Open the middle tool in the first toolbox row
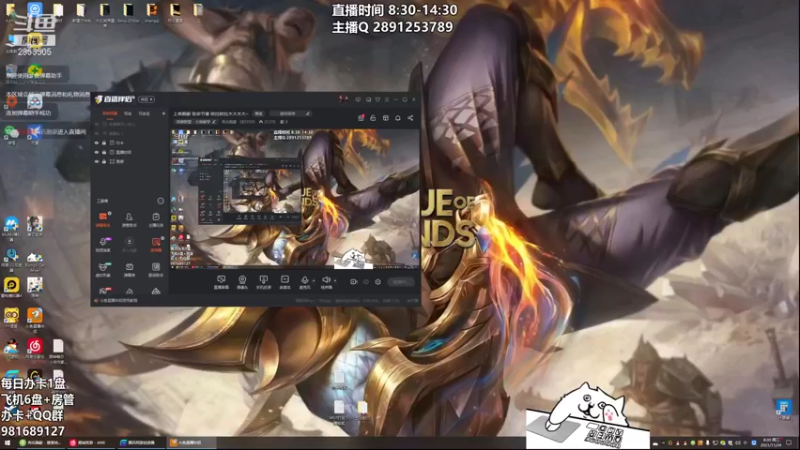This screenshot has width=800, height=450. tap(129, 219)
